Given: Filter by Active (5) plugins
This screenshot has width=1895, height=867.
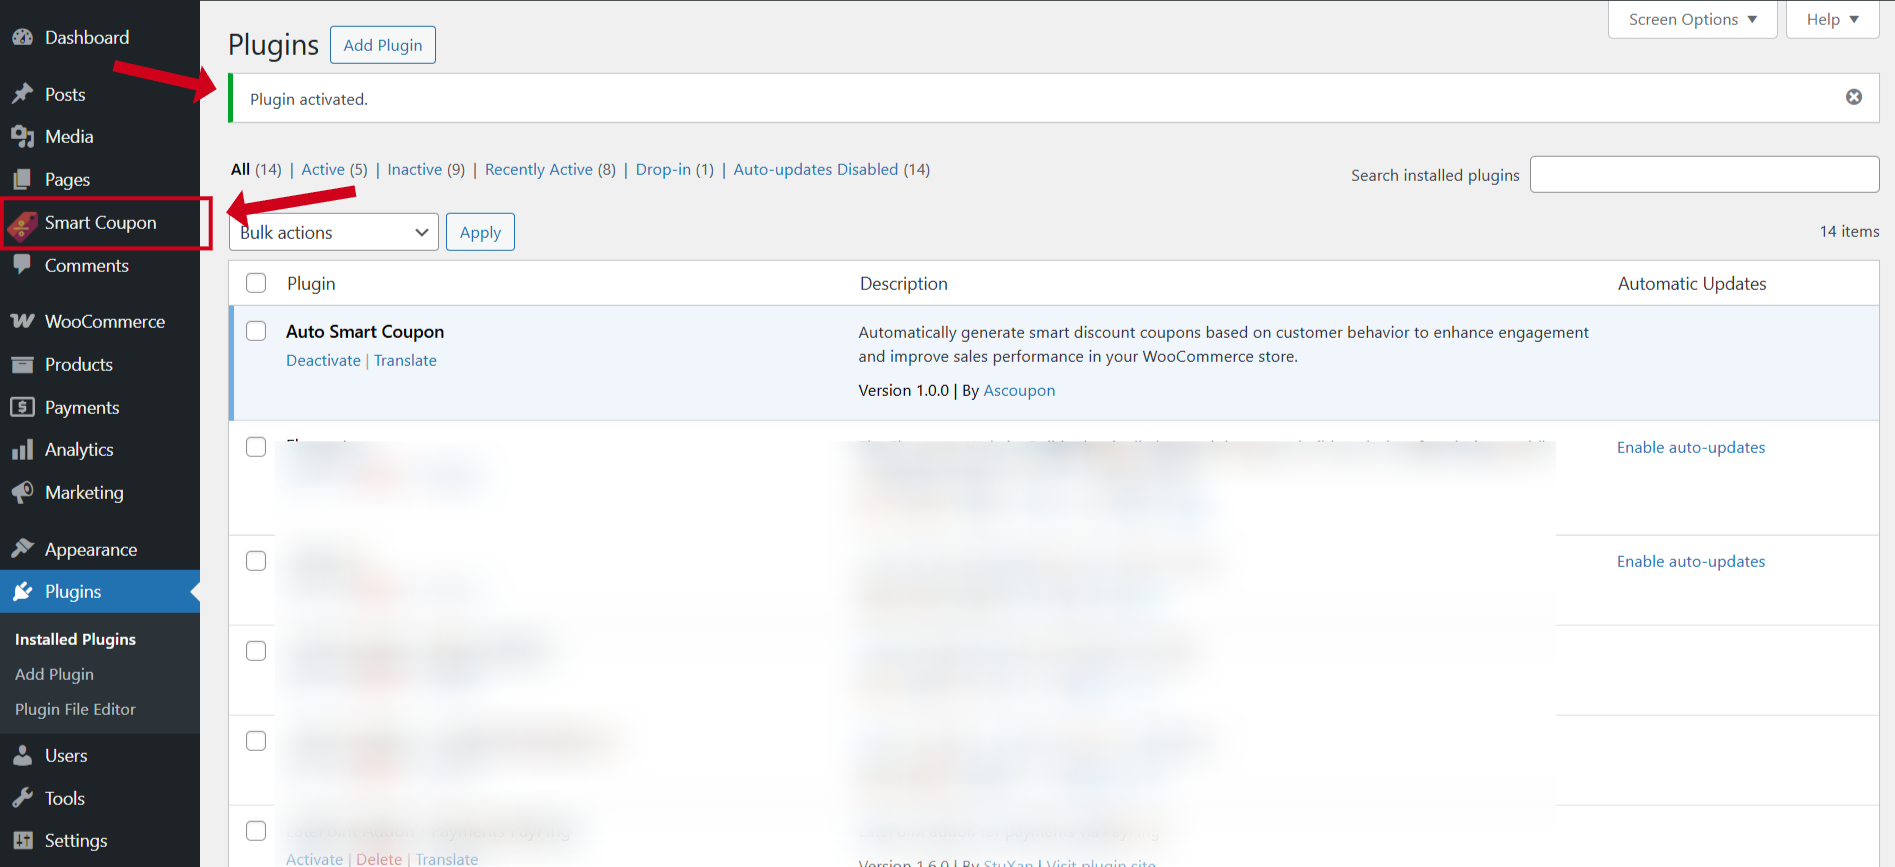Looking at the screenshot, I should point(334,169).
